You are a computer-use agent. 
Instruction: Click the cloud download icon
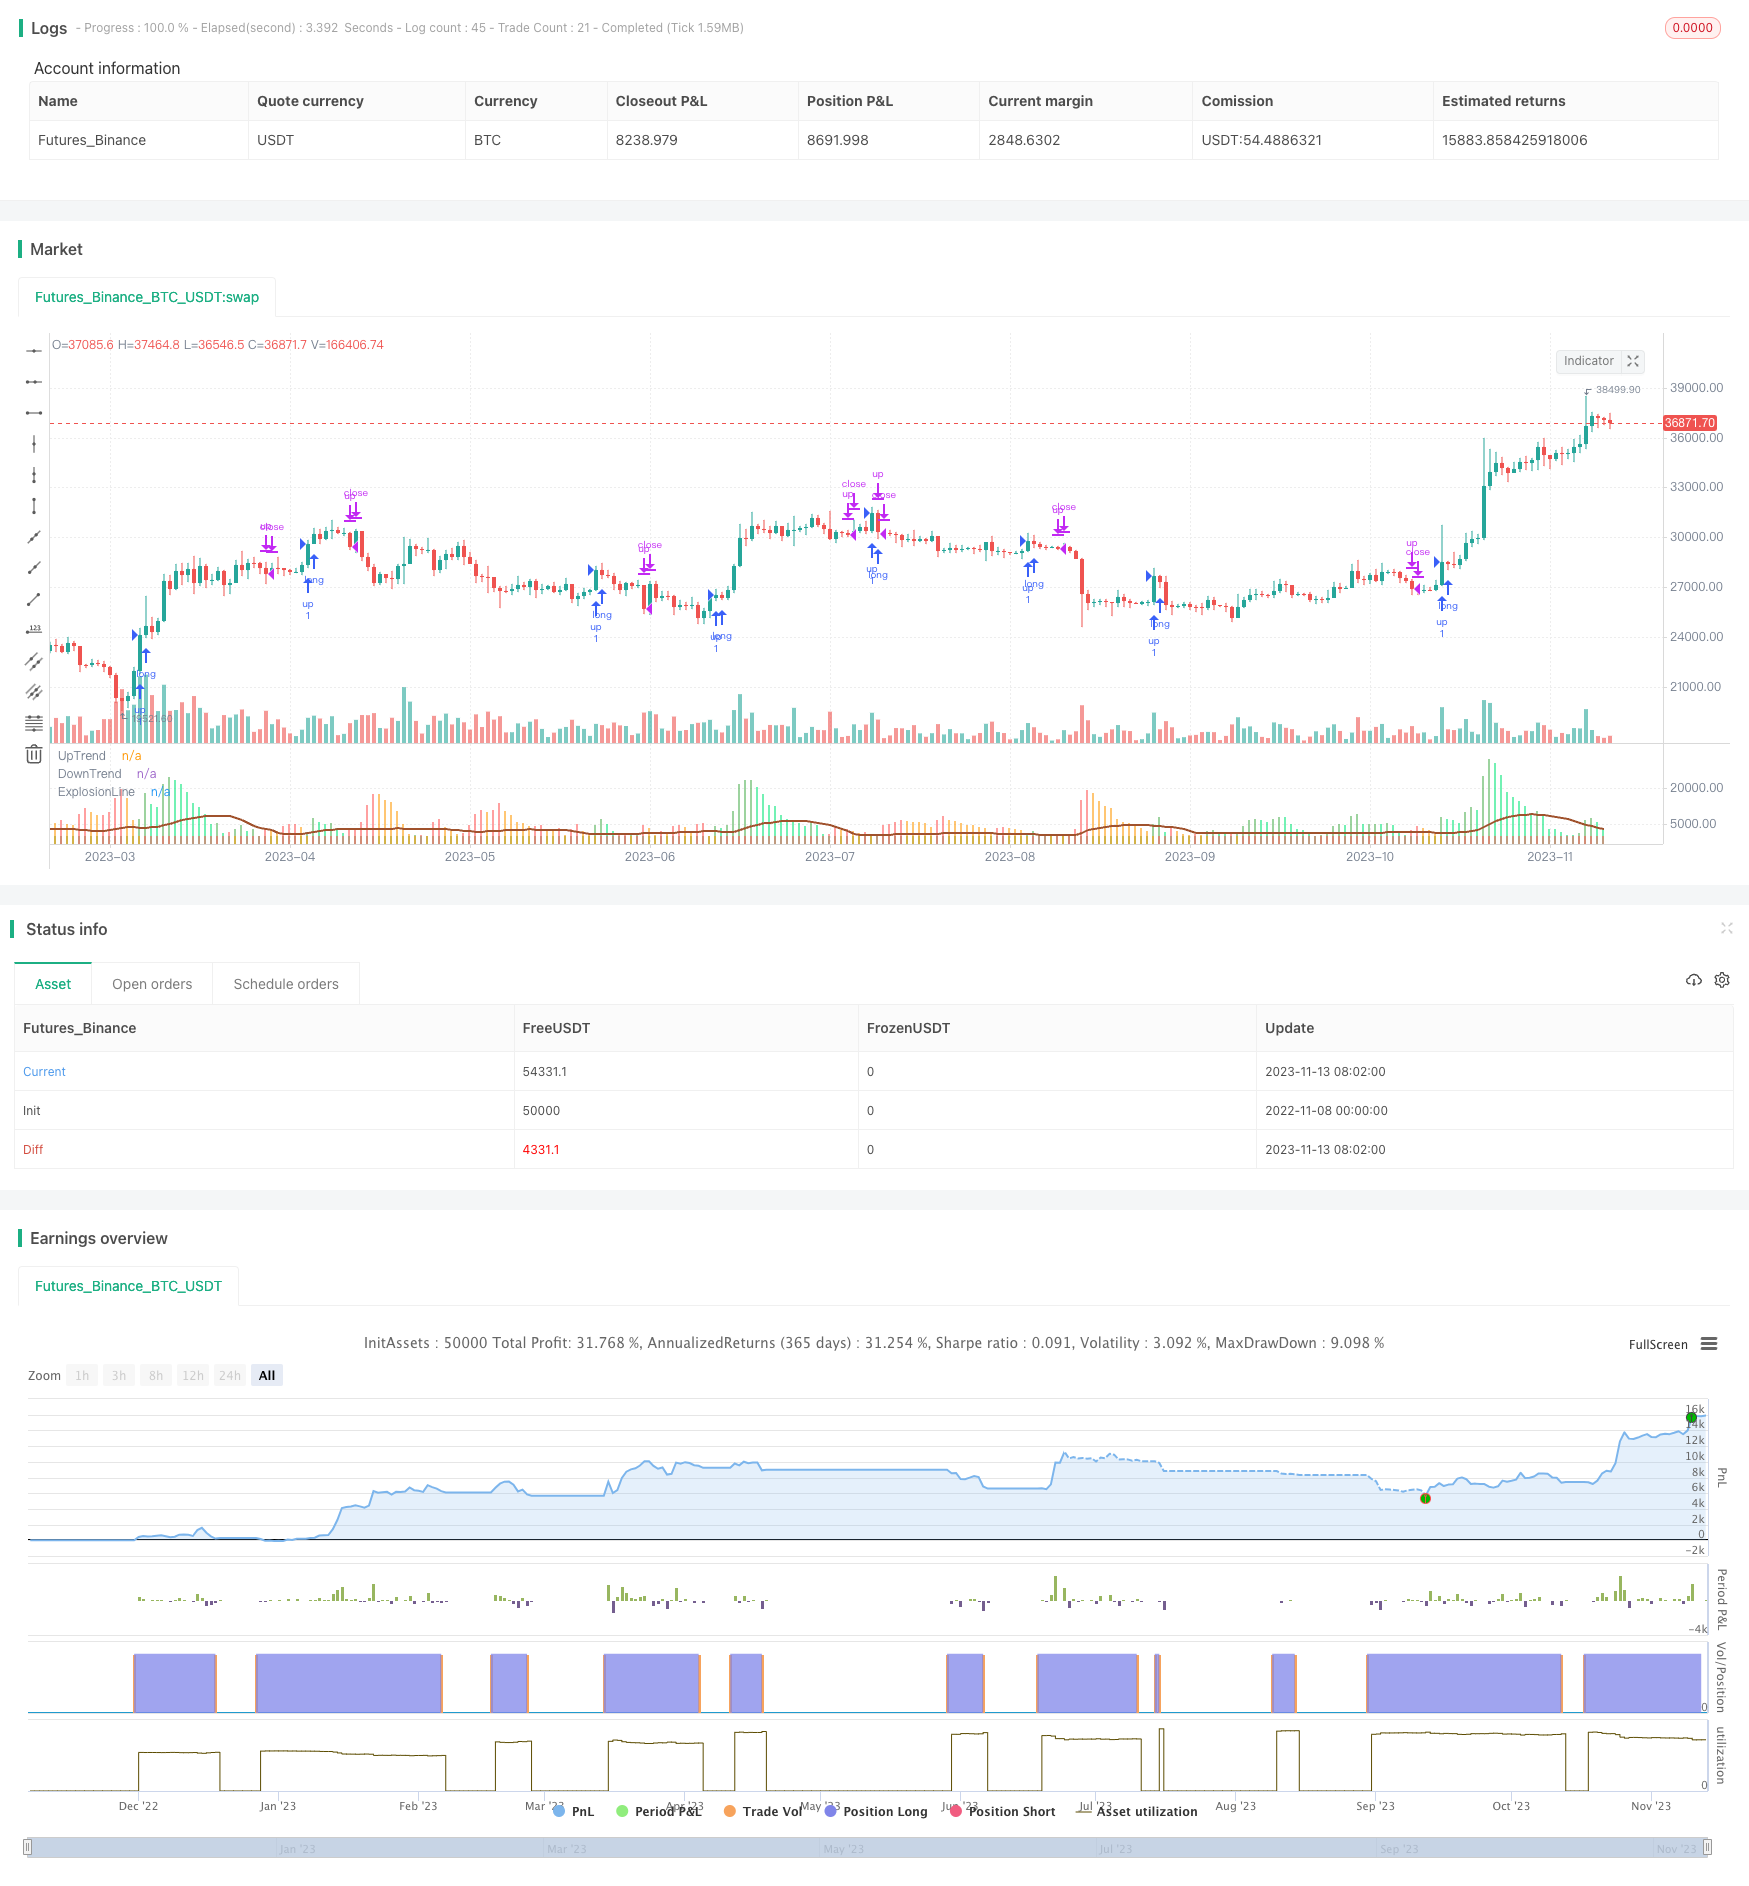pos(1694,980)
